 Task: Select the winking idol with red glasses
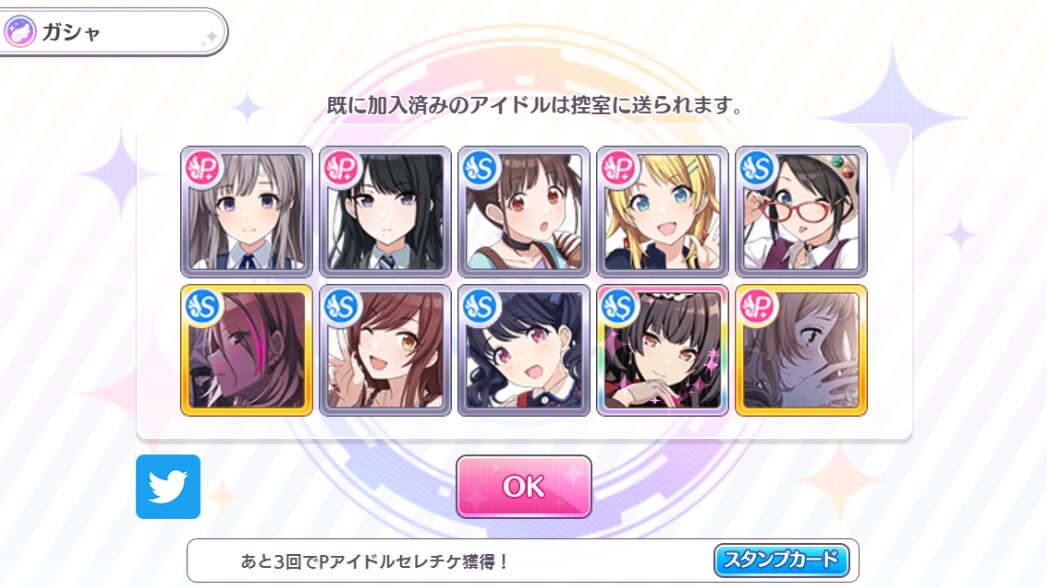pos(801,212)
